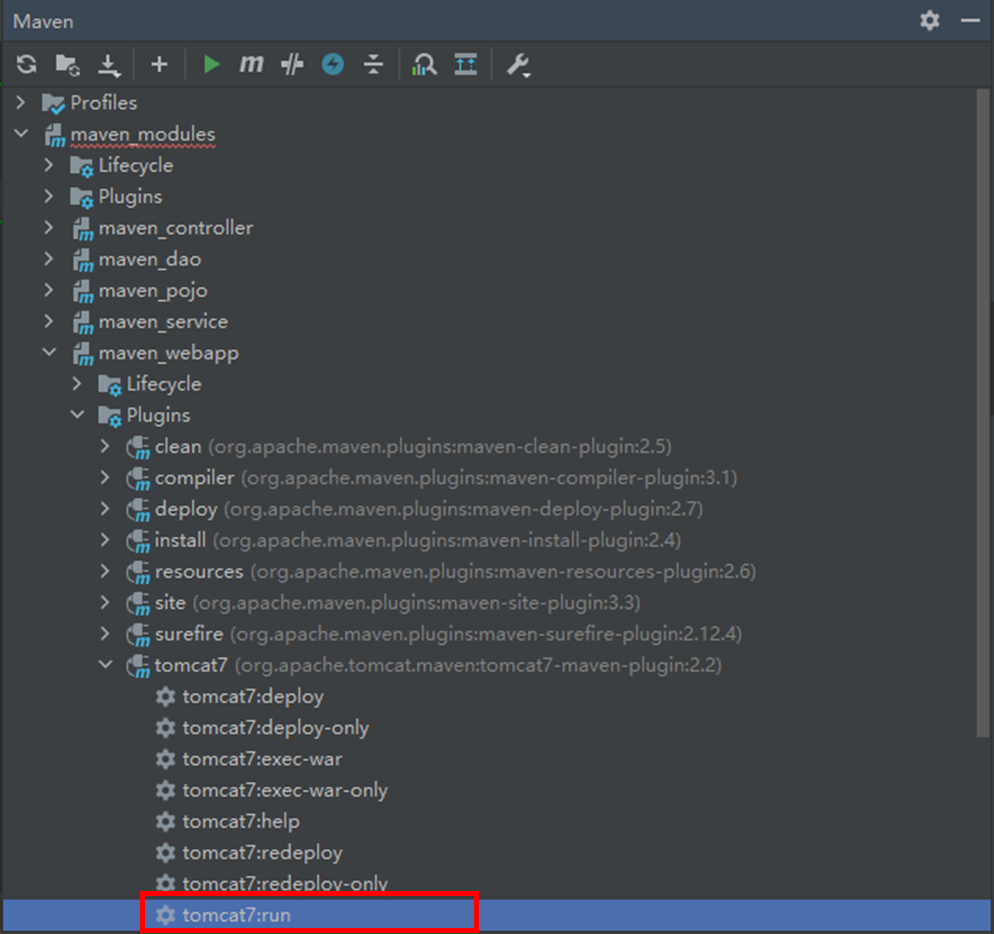Expand the install plugin node
Image resolution: width=994 pixels, height=934 pixels.
(105, 540)
